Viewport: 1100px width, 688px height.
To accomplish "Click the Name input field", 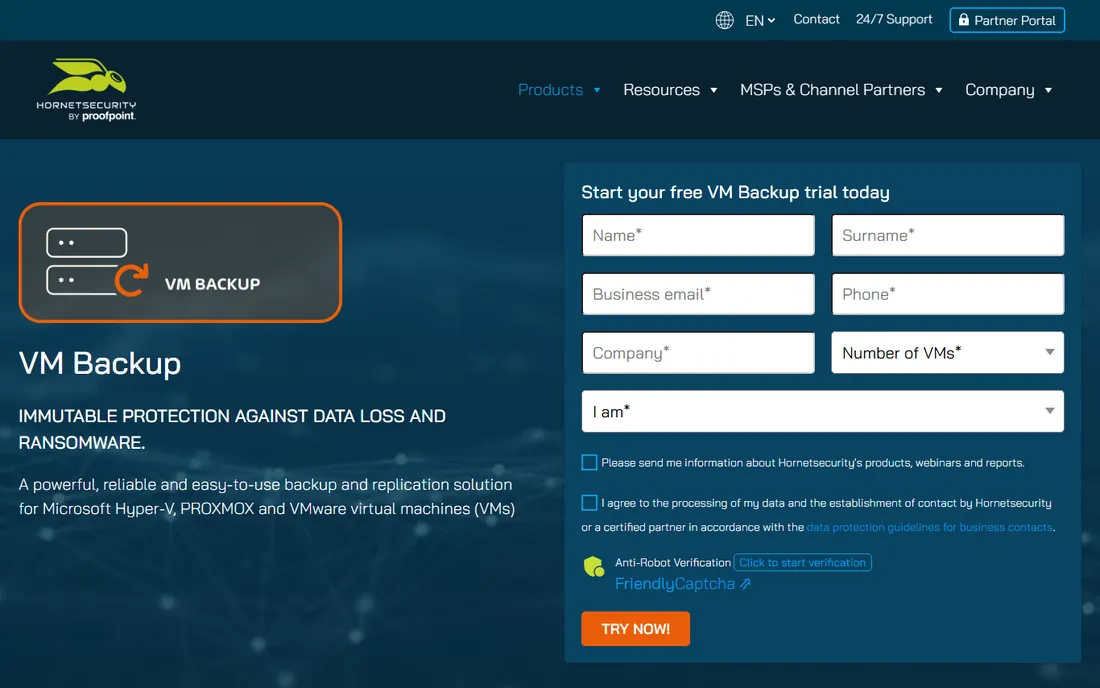I will click(x=698, y=235).
